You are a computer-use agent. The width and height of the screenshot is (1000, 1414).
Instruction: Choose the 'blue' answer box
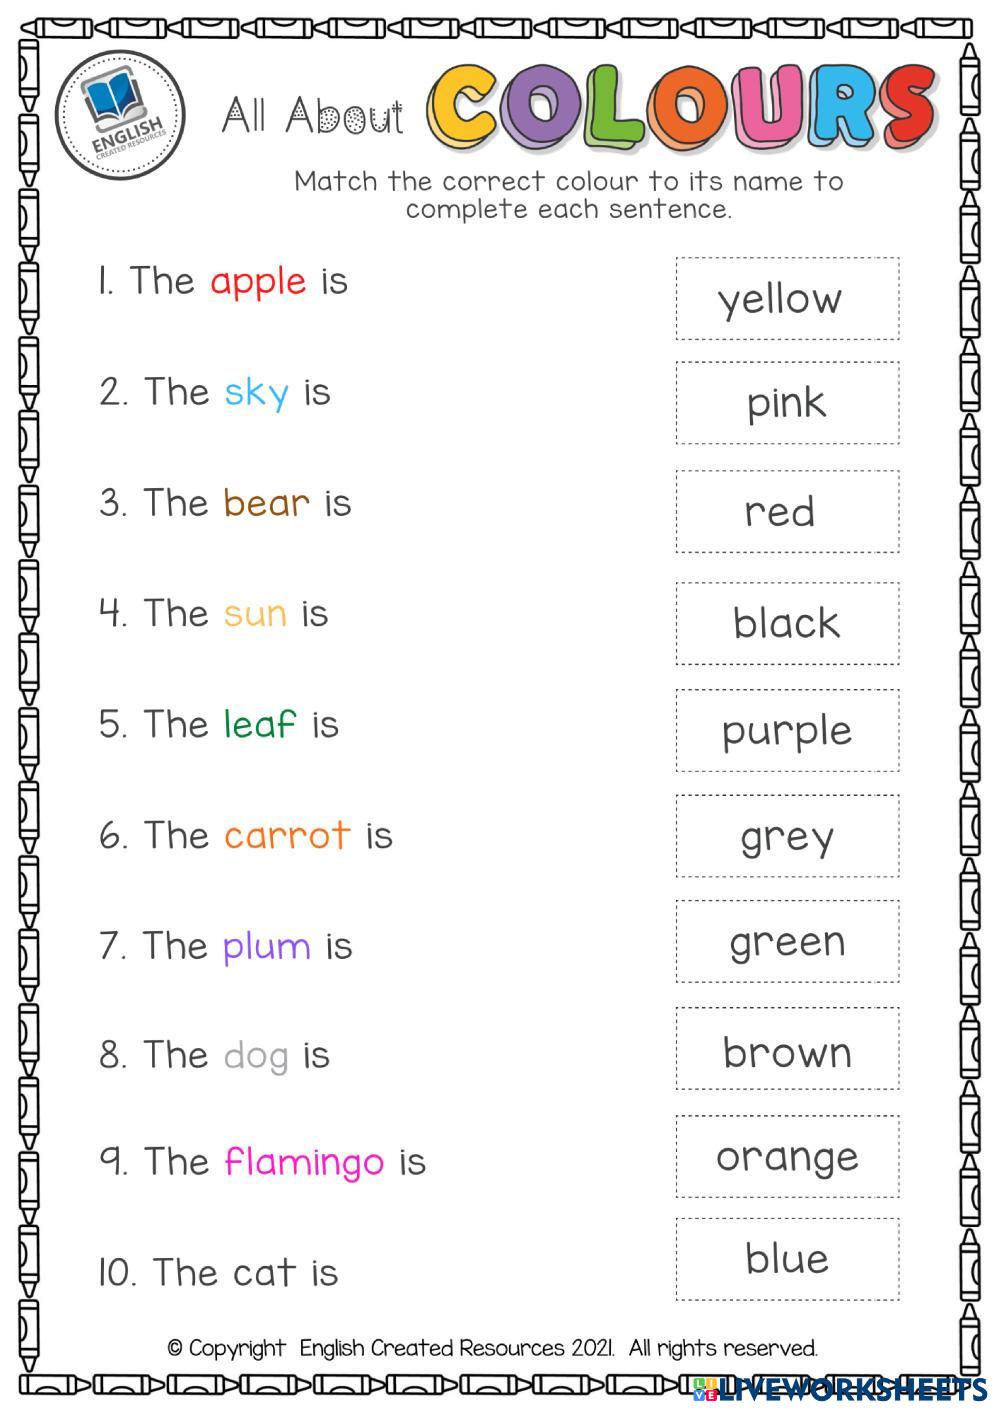tap(787, 1259)
